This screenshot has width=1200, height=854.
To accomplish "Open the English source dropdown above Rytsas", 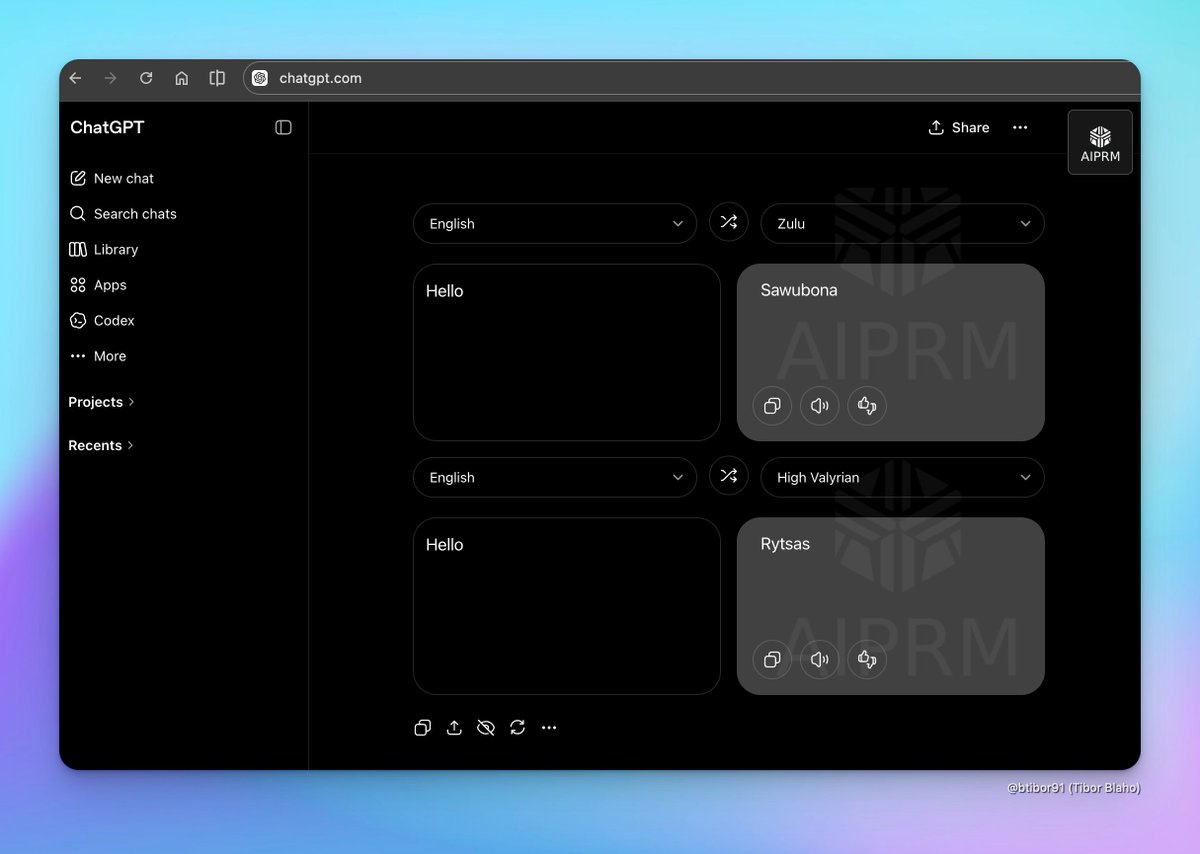I will click(555, 478).
